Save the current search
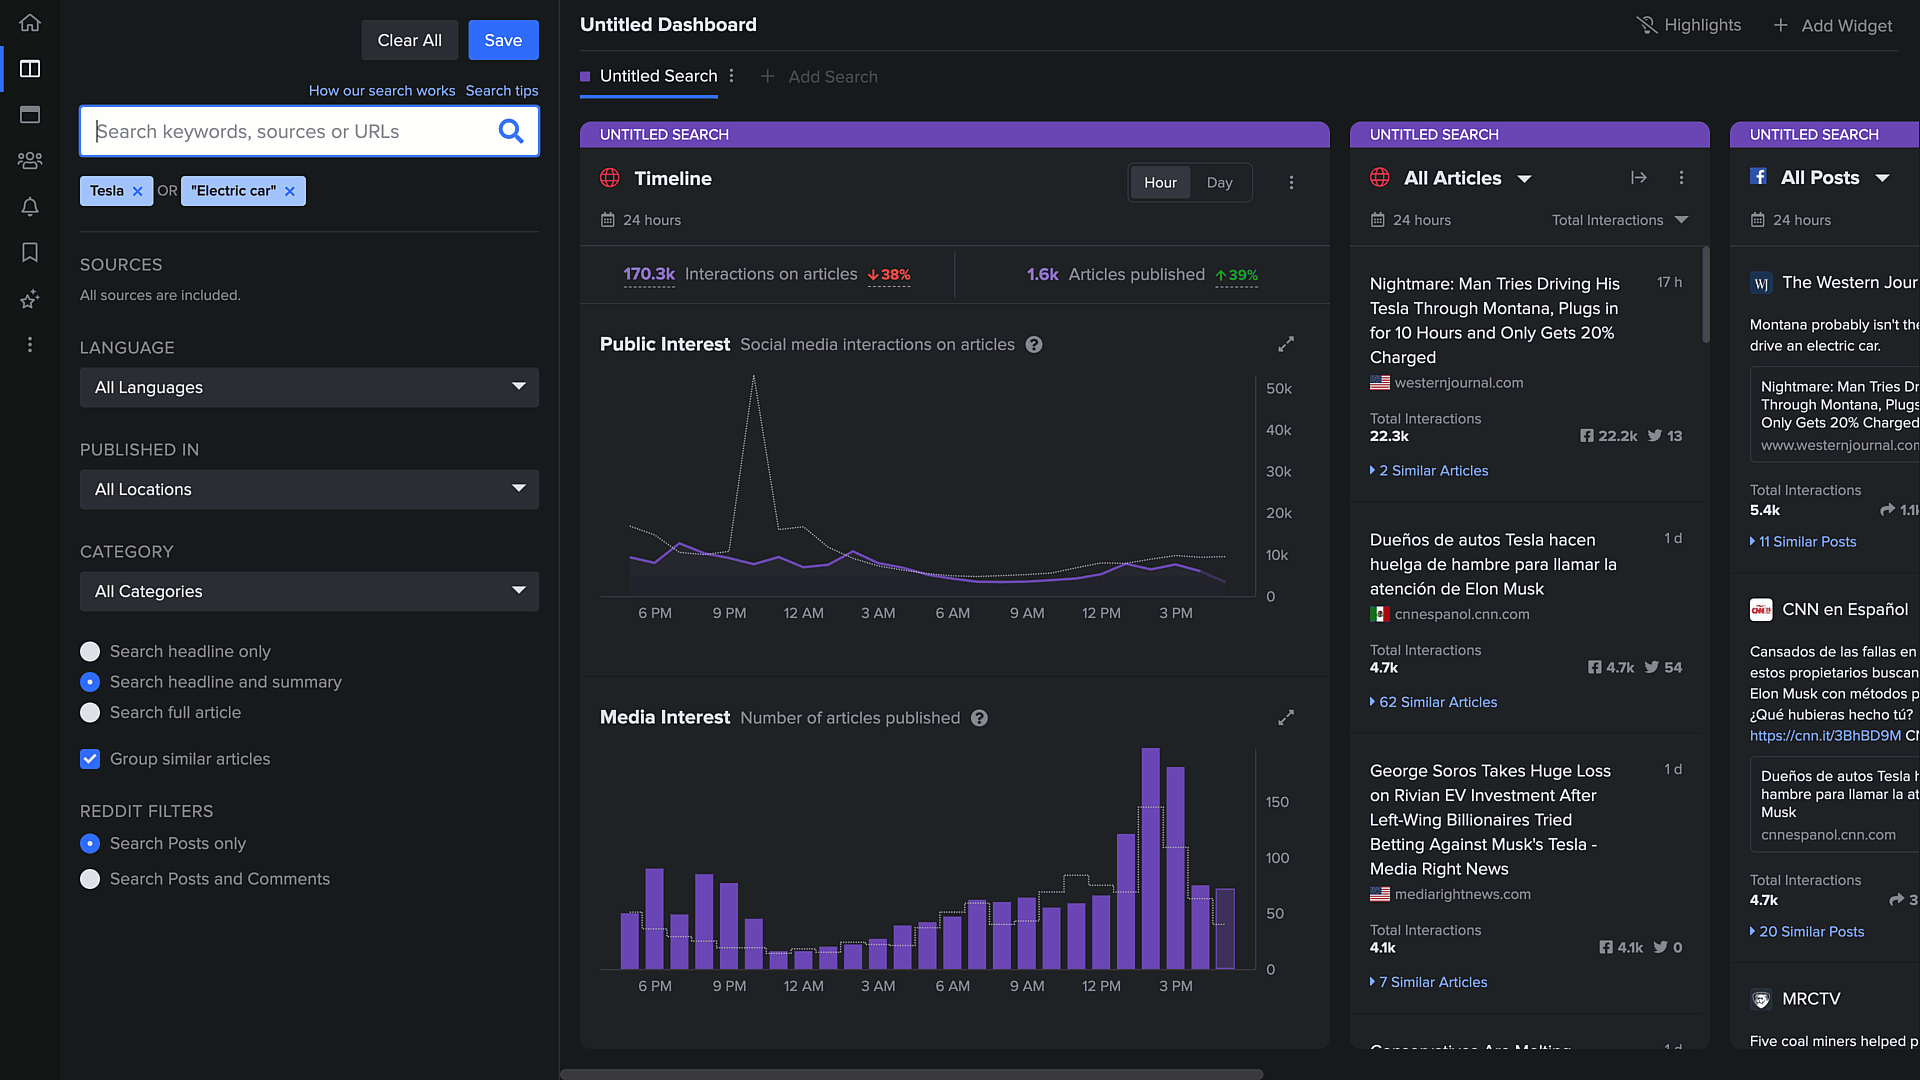This screenshot has height=1080, width=1920. click(x=503, y=40)
